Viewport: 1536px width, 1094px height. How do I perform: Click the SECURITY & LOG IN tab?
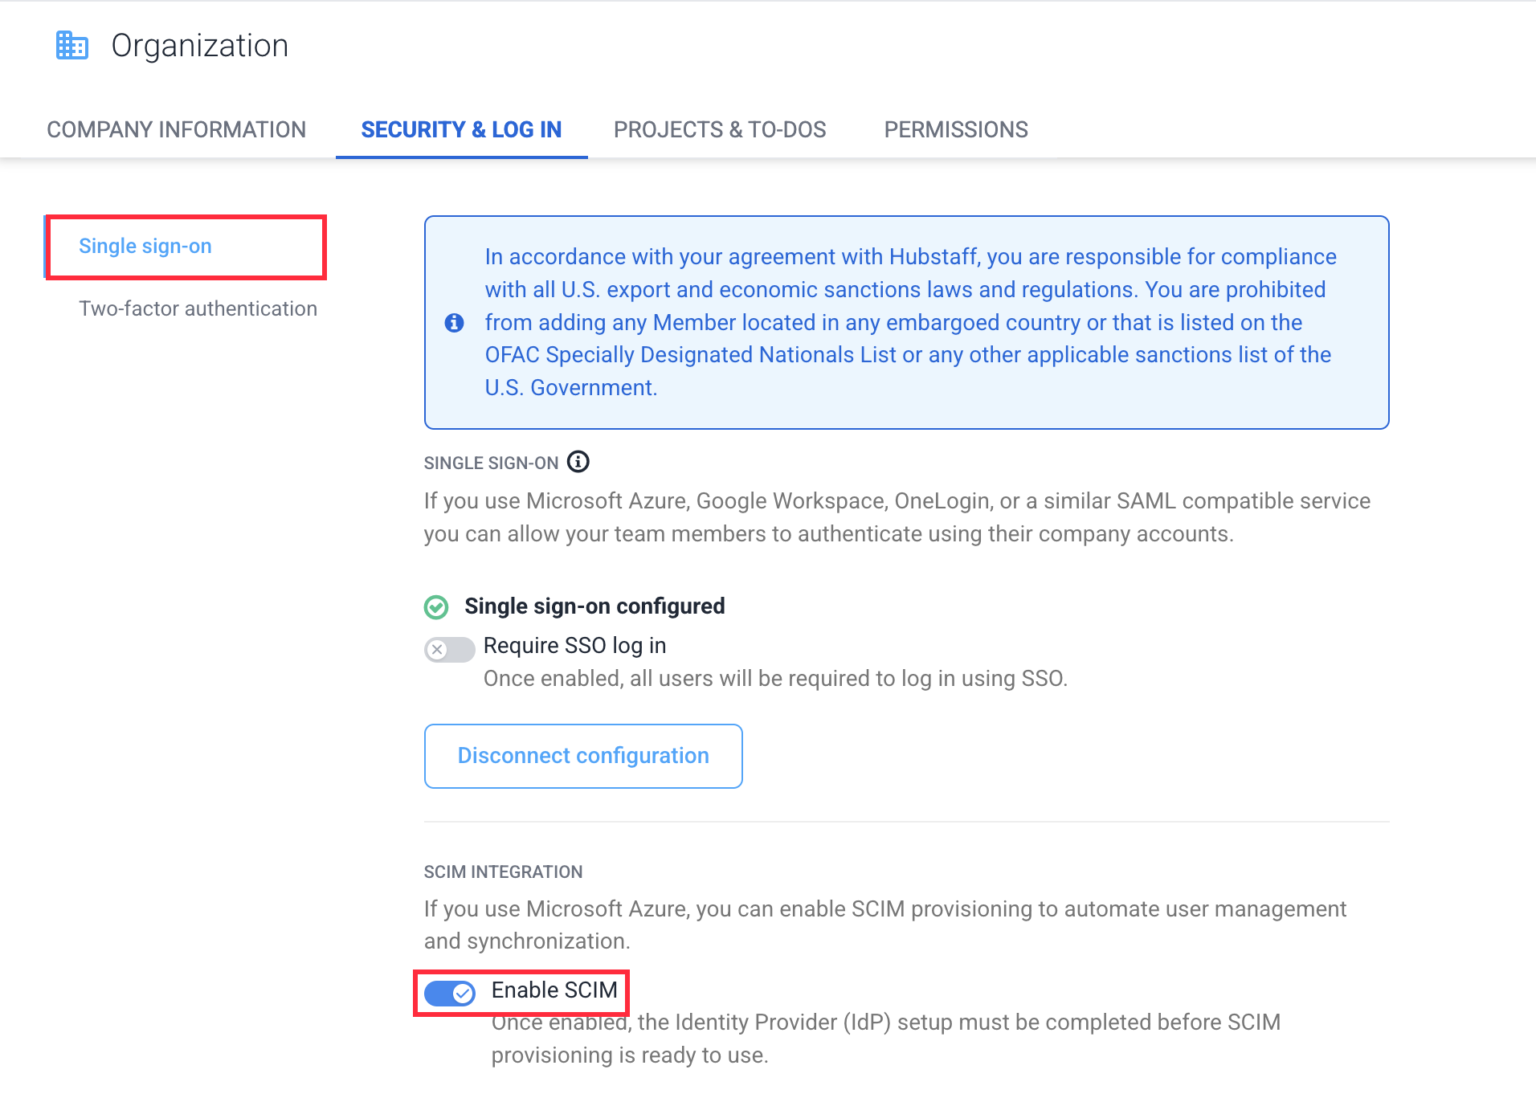point(461,129)
